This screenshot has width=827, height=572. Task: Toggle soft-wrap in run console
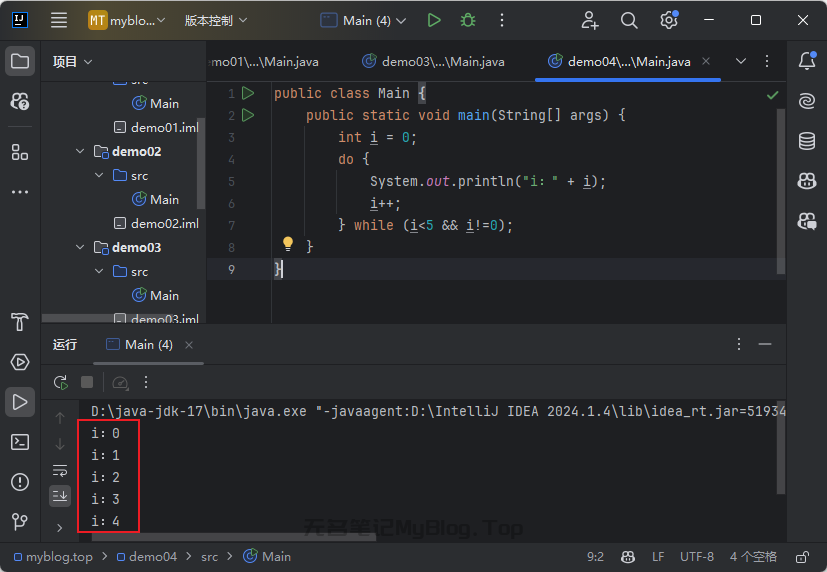[60, 470]
